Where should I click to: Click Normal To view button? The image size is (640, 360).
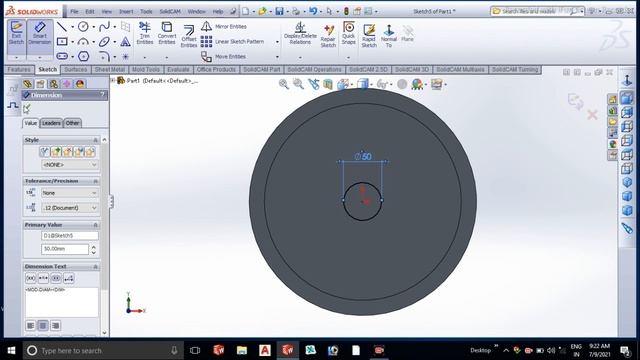pos(389,36)
